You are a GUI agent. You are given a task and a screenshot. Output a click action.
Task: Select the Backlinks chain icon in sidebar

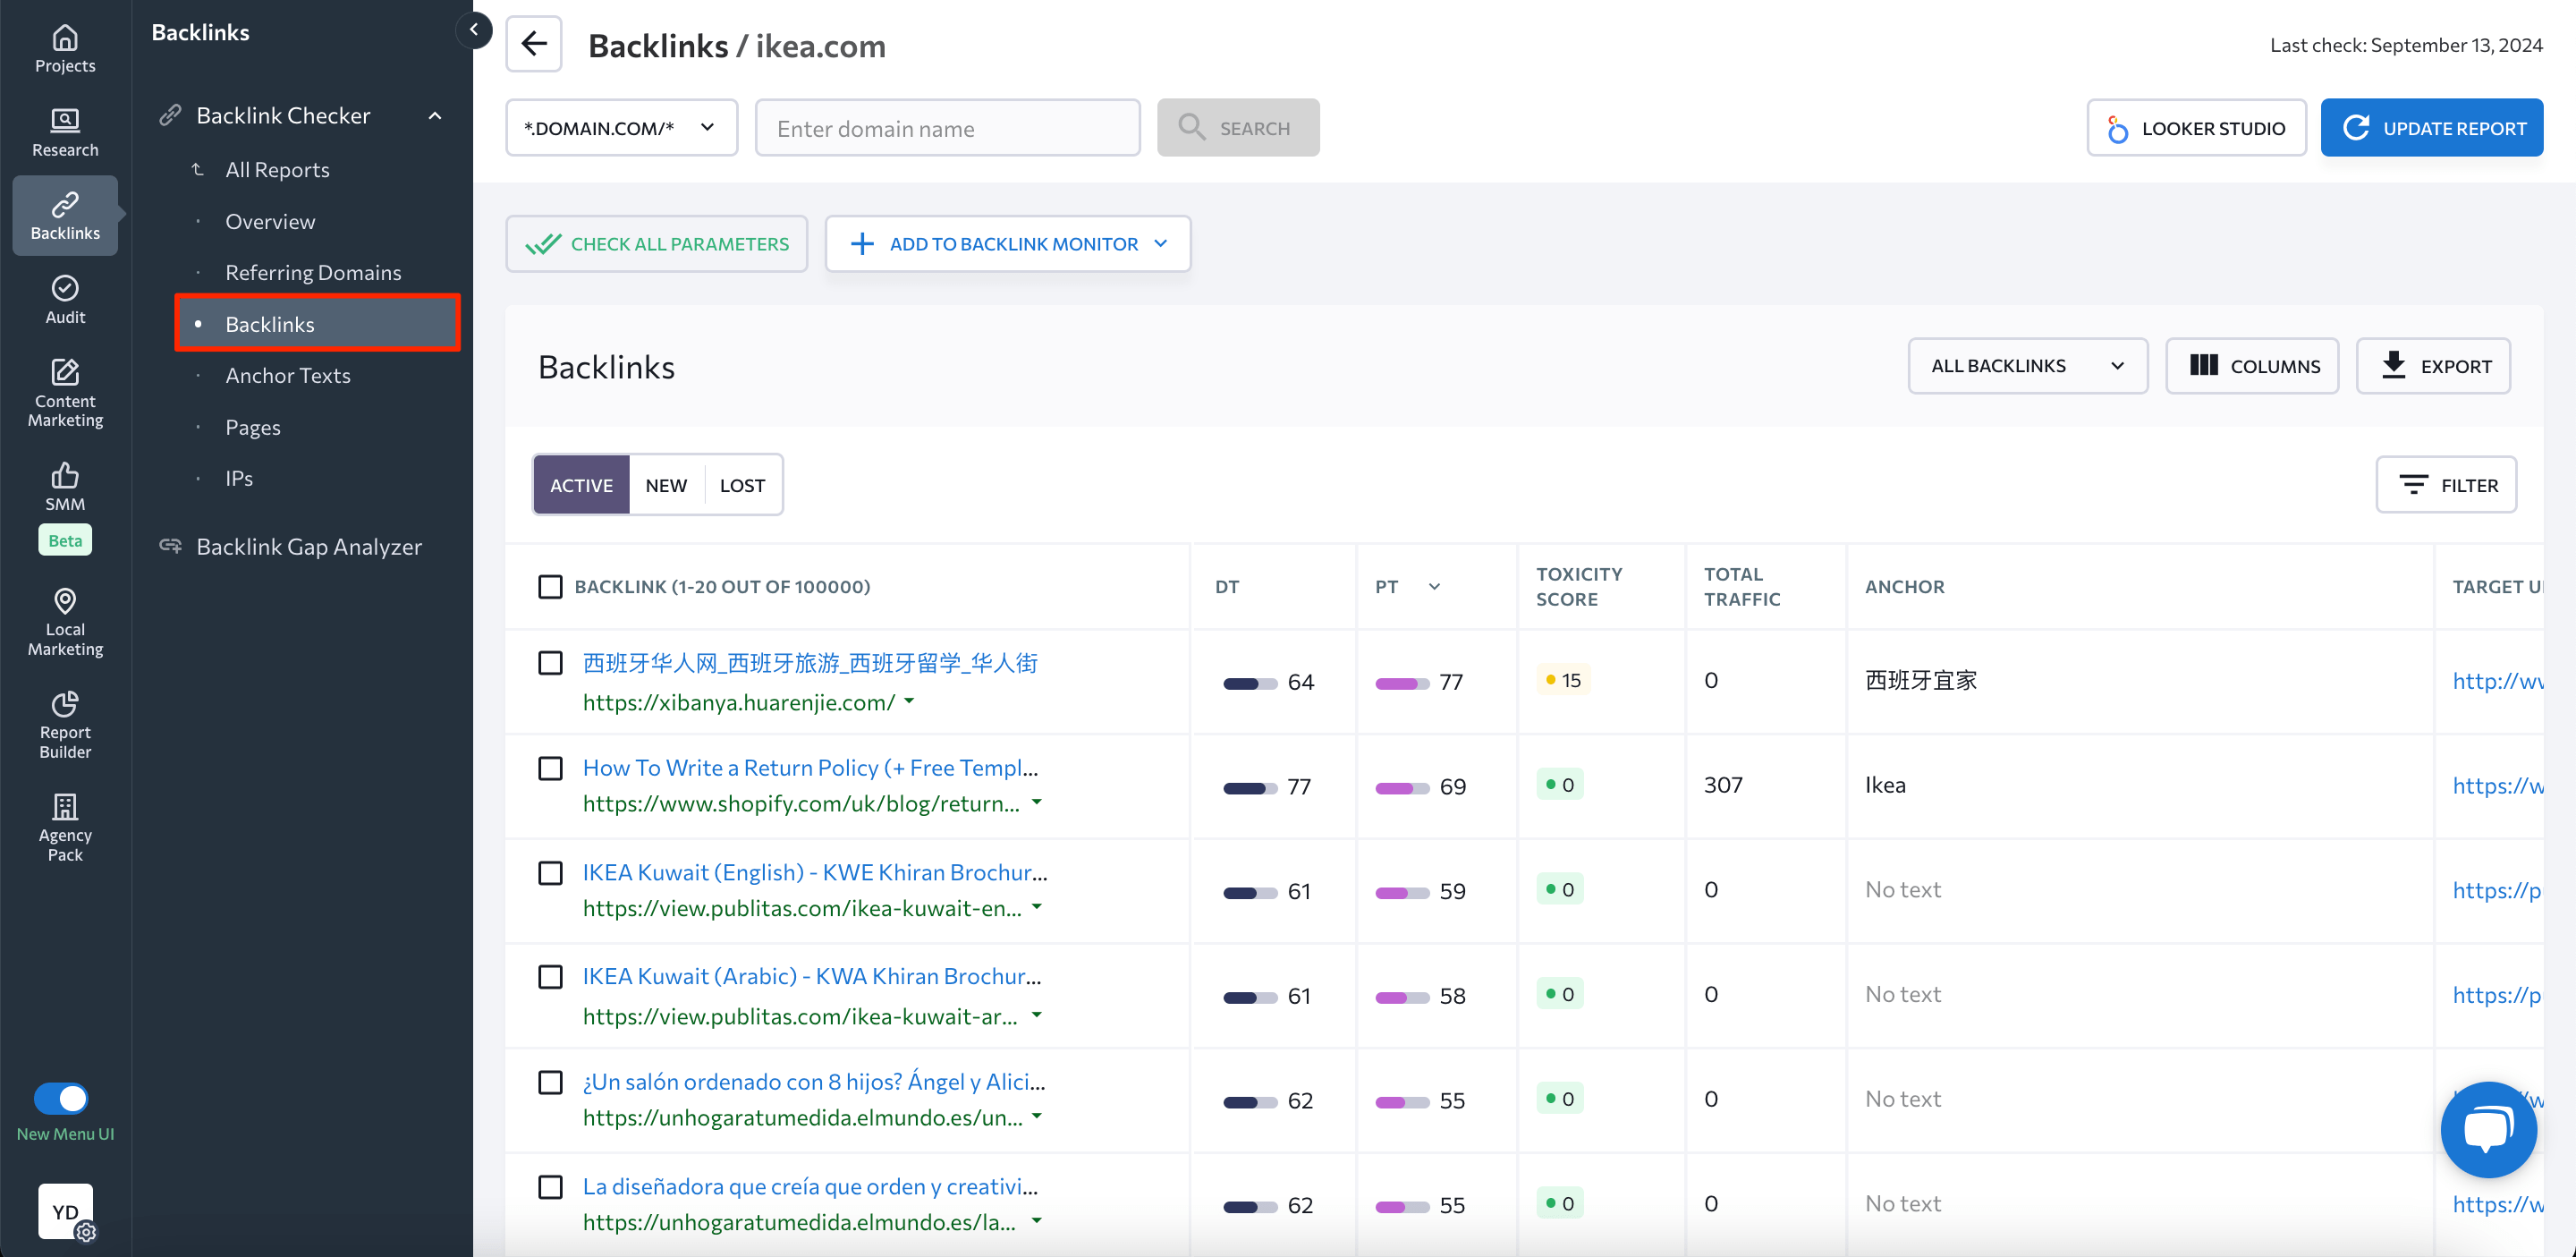click(x=65, y=204)
